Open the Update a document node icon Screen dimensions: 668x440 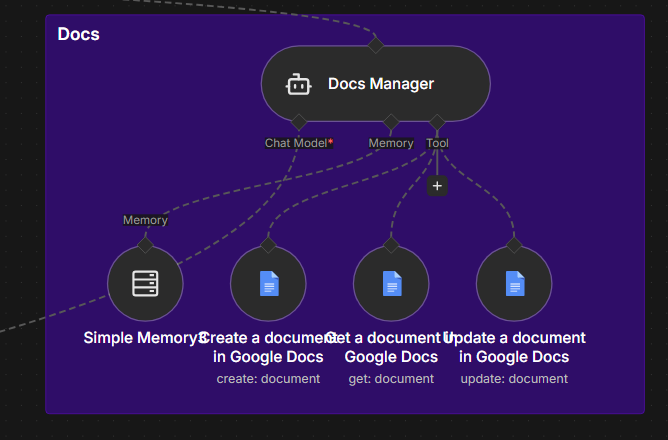[x=514, y=283]
